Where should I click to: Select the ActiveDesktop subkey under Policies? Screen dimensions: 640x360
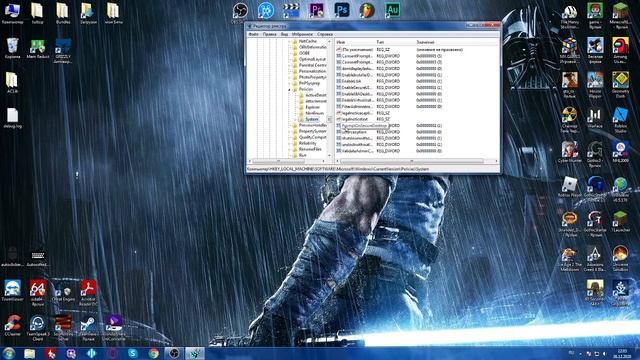click(316, 95)
